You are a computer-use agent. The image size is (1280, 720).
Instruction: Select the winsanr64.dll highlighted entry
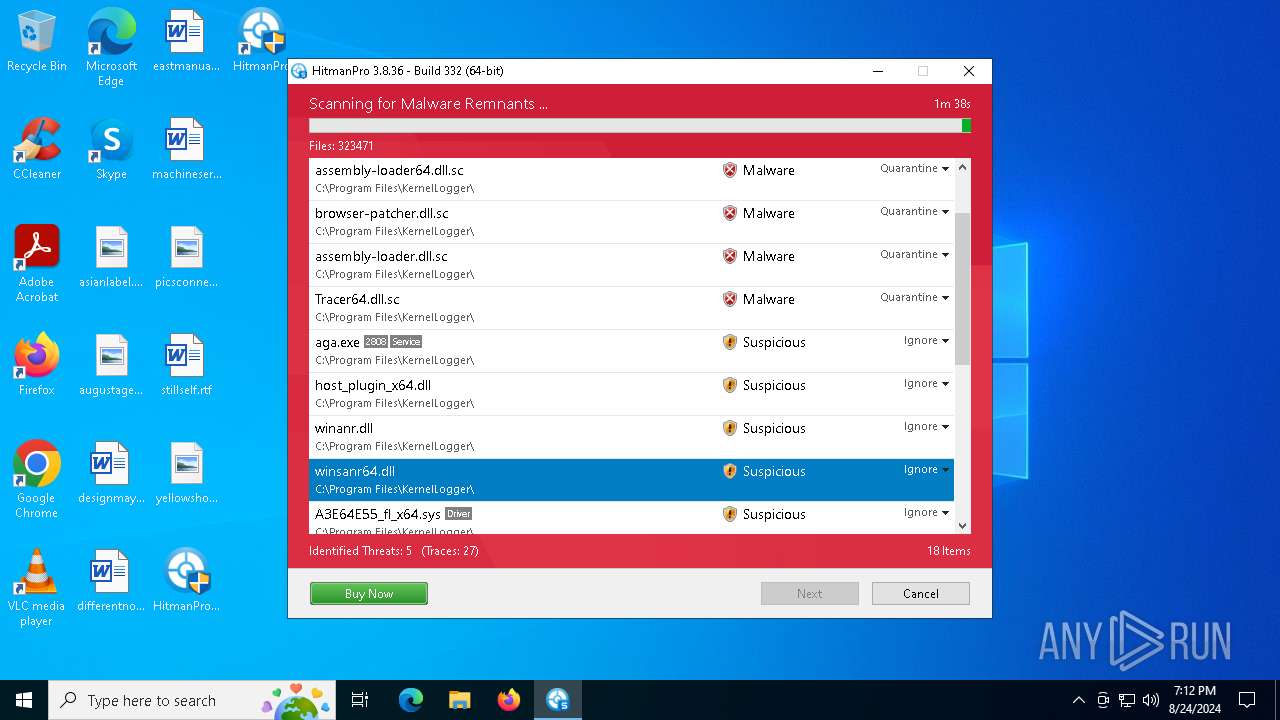tap(632, 480)
